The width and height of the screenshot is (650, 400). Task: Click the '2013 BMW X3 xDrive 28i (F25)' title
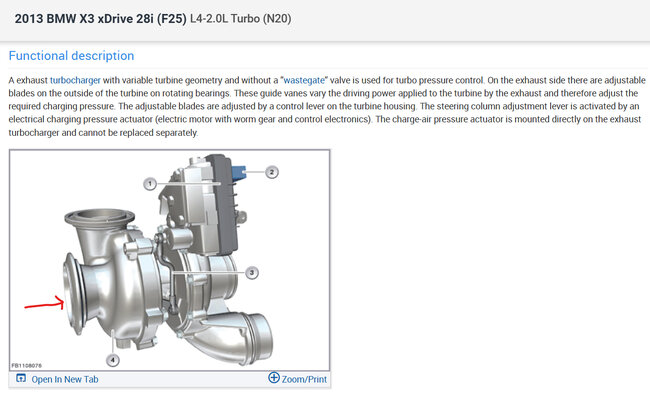pos(101,19)
